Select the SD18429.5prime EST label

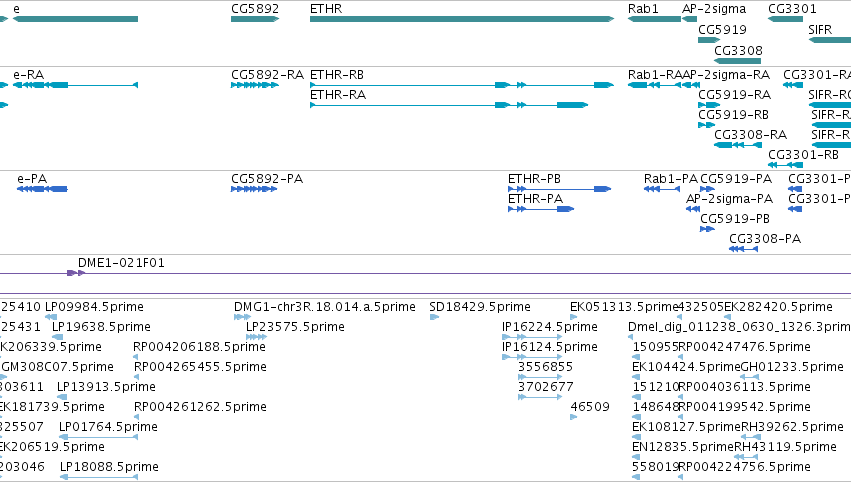point(480,307)
